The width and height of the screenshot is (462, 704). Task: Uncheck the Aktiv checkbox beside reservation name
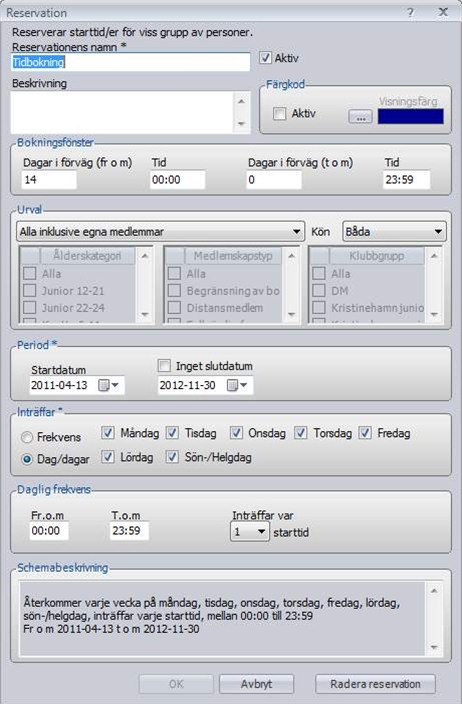pyautogui.click(x=265, y=58)
